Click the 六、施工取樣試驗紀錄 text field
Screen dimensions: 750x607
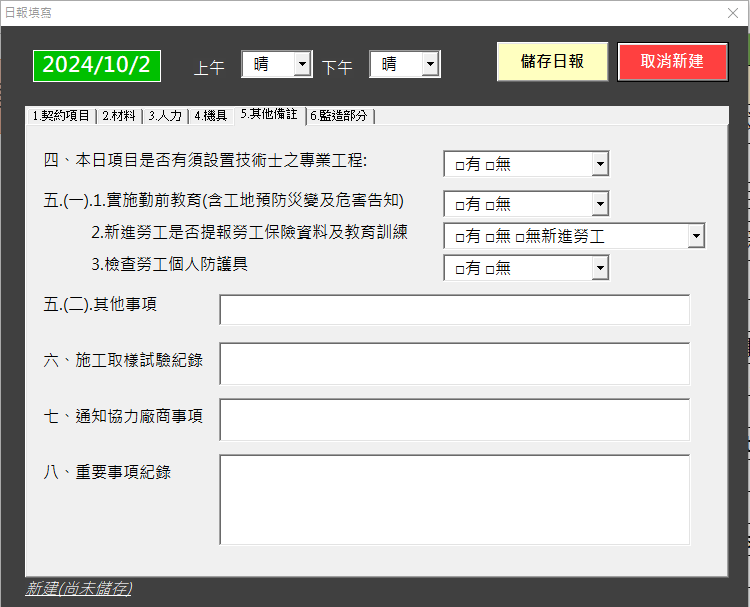454,364
